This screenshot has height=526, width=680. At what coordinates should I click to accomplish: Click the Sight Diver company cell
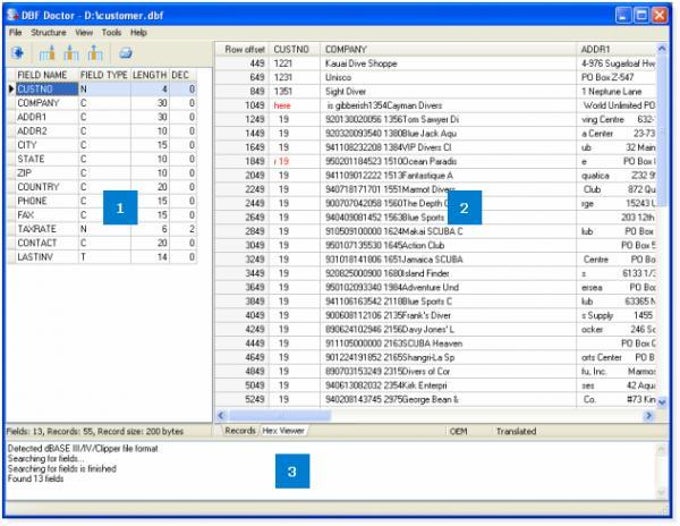448,91
